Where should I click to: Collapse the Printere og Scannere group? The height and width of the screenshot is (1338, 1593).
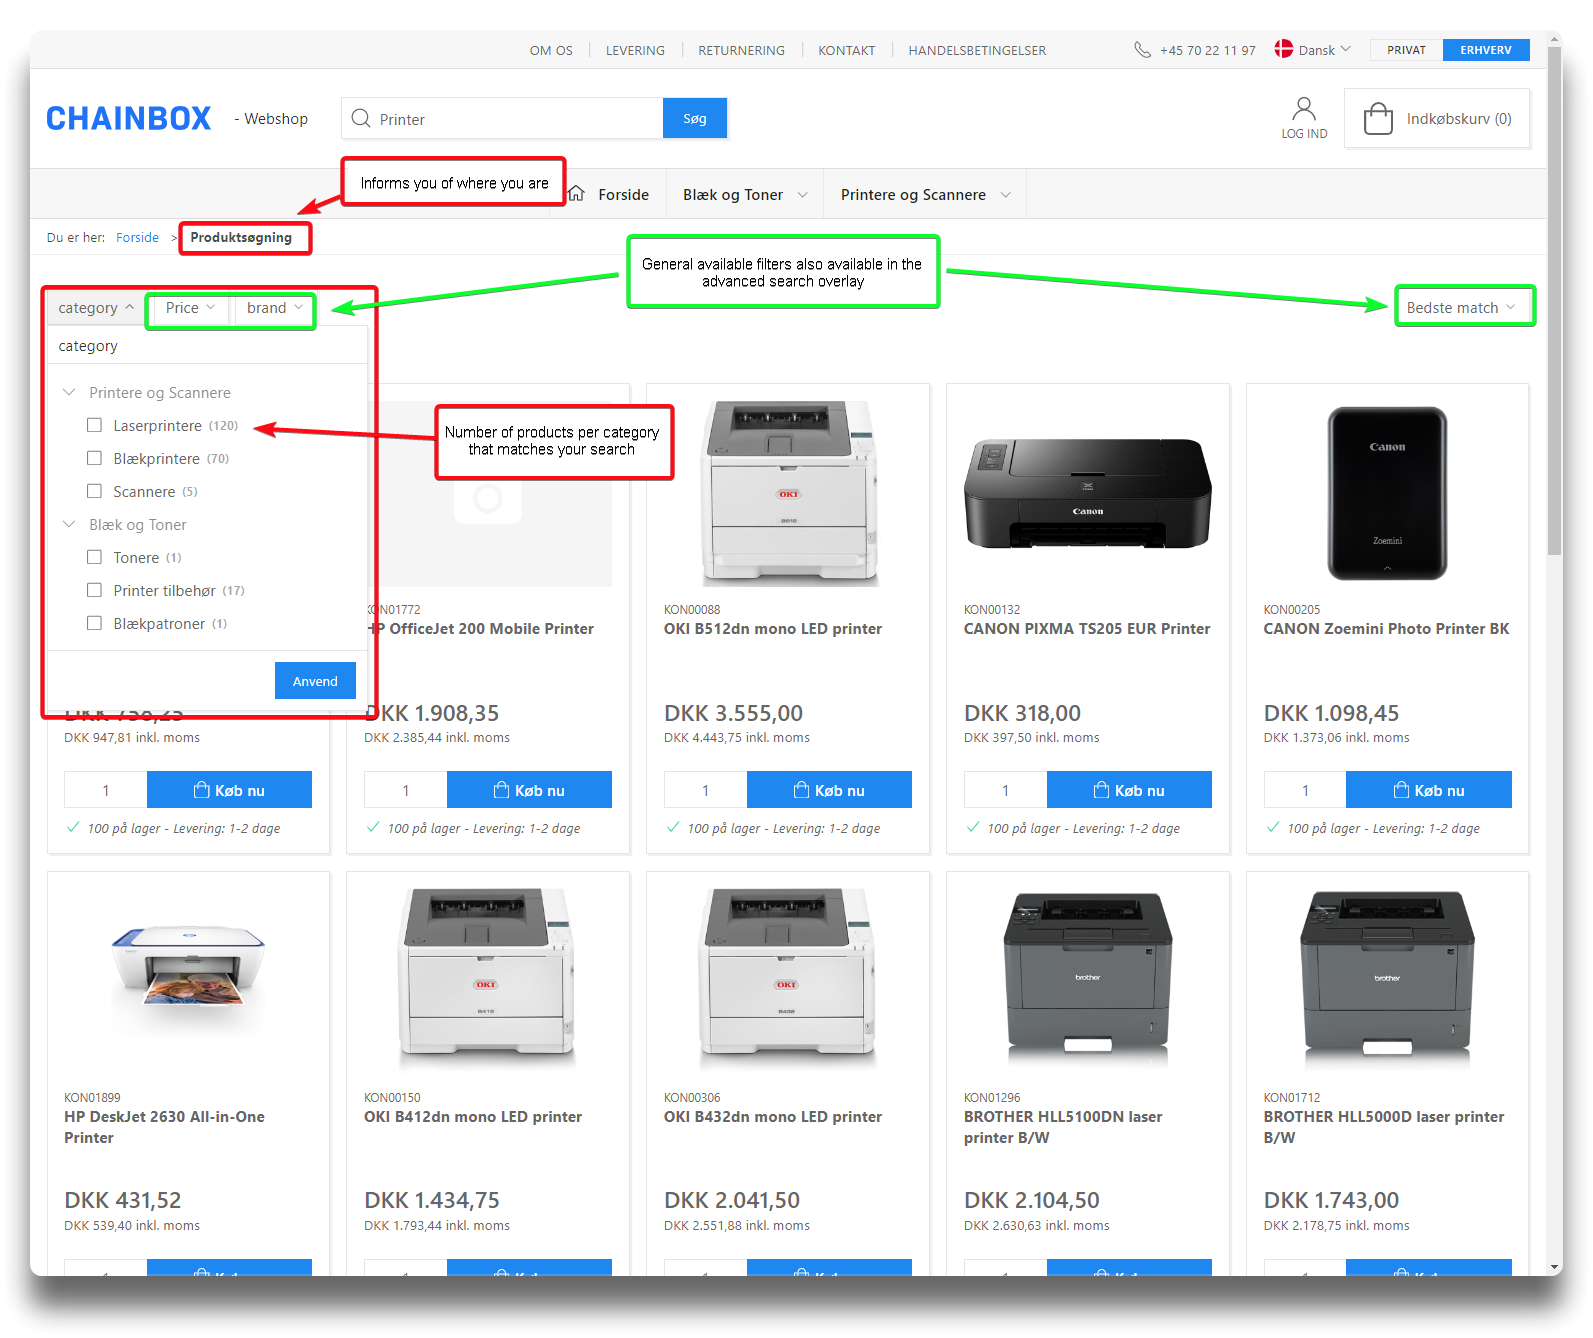[x=69, y=392]
